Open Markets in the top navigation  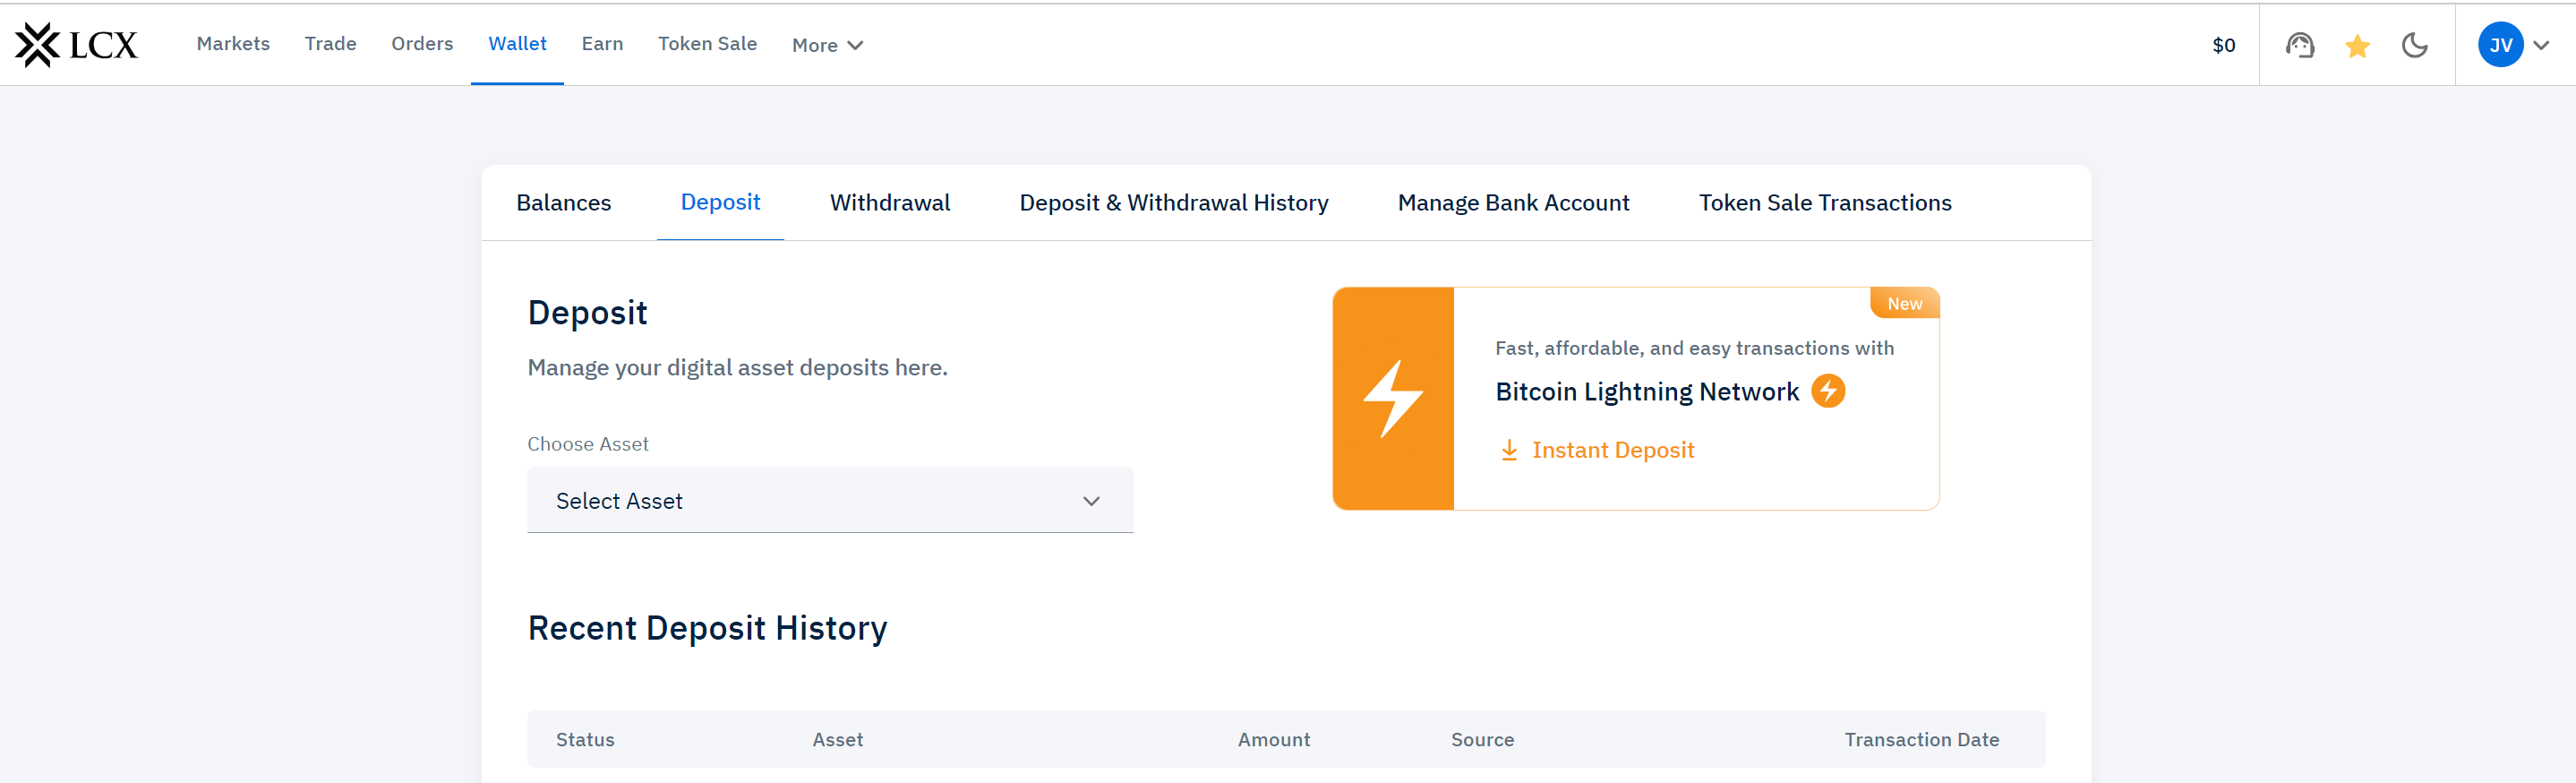pyautogui.click(x=233, y=44)
